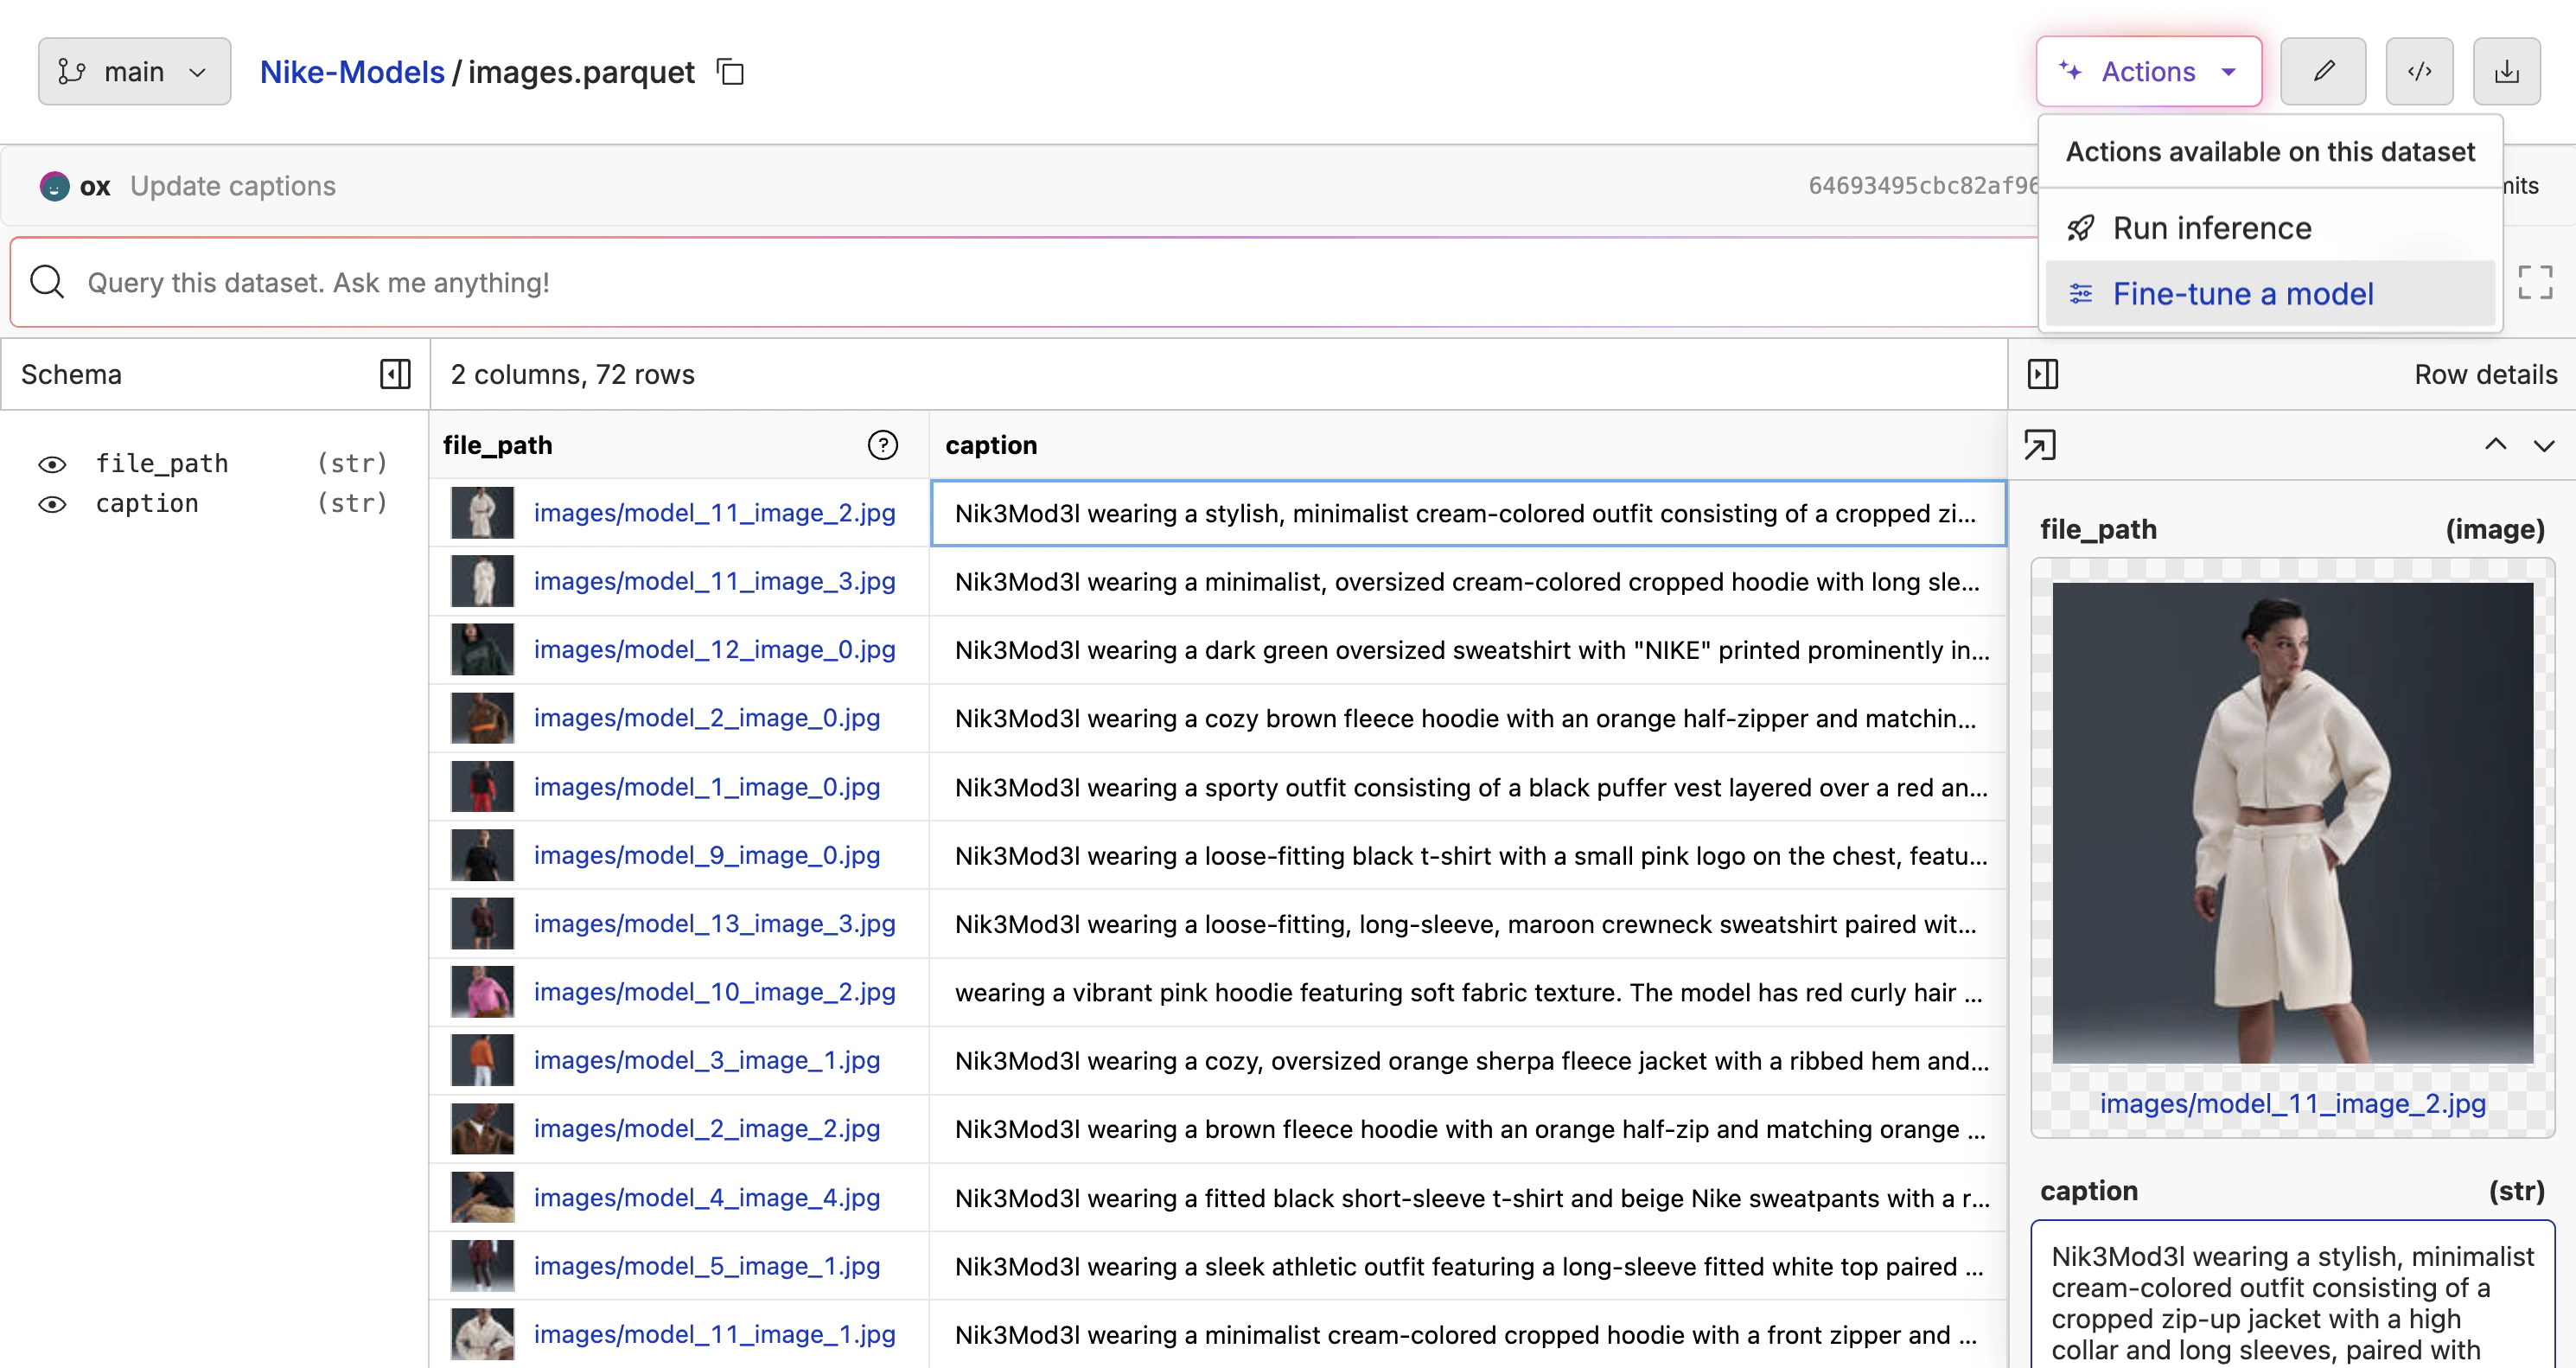This screenshot has height=1368, width=2576.
Task: Go to previous row with up chevron
Action: pyautogui.click(x=2495, y=445)
